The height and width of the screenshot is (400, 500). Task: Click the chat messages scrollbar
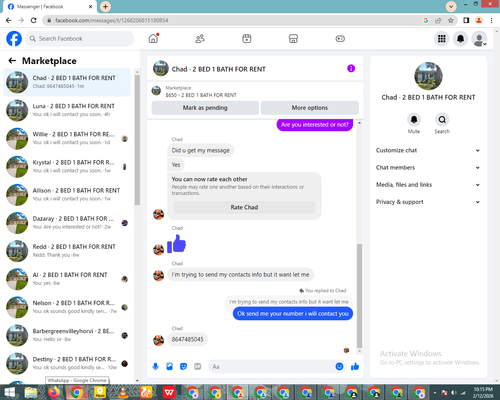(359, 296)
